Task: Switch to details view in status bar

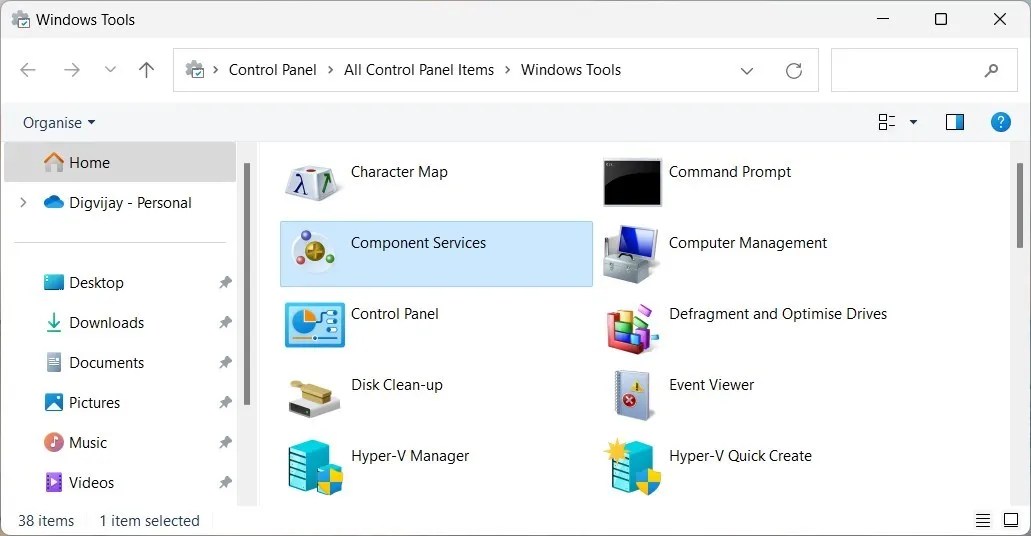Action: tap(983, 520)
